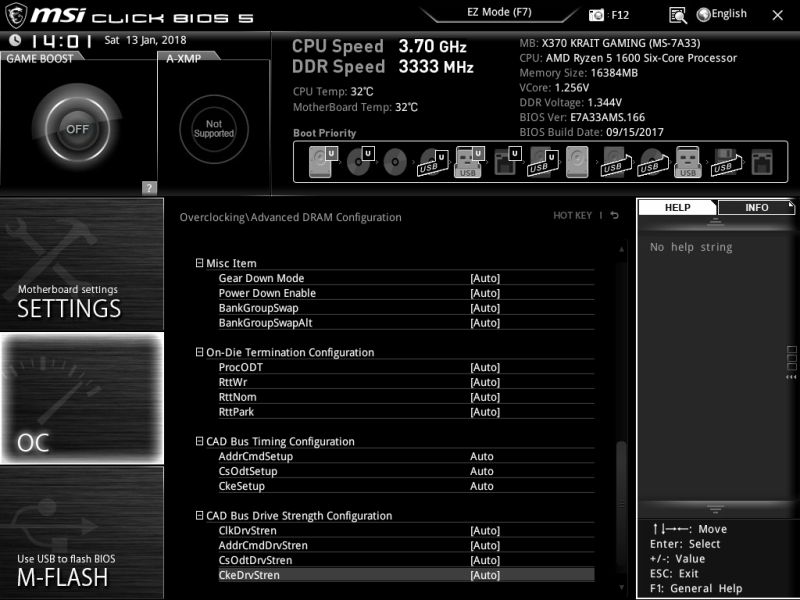The width and height of the screenshot is (800, 600).
Task: Select the legacy USB key boot device
Action: coord(687,162)
